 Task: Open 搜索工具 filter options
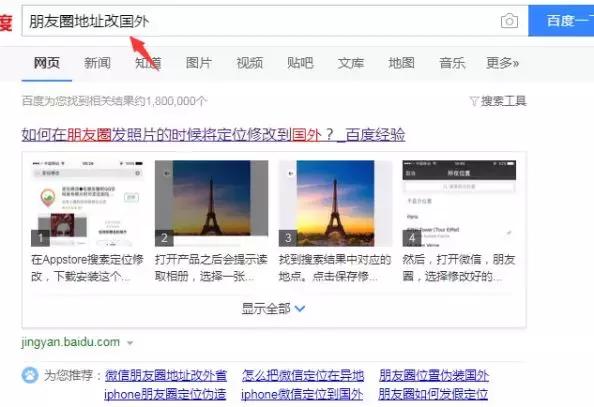tap(503, 101)
